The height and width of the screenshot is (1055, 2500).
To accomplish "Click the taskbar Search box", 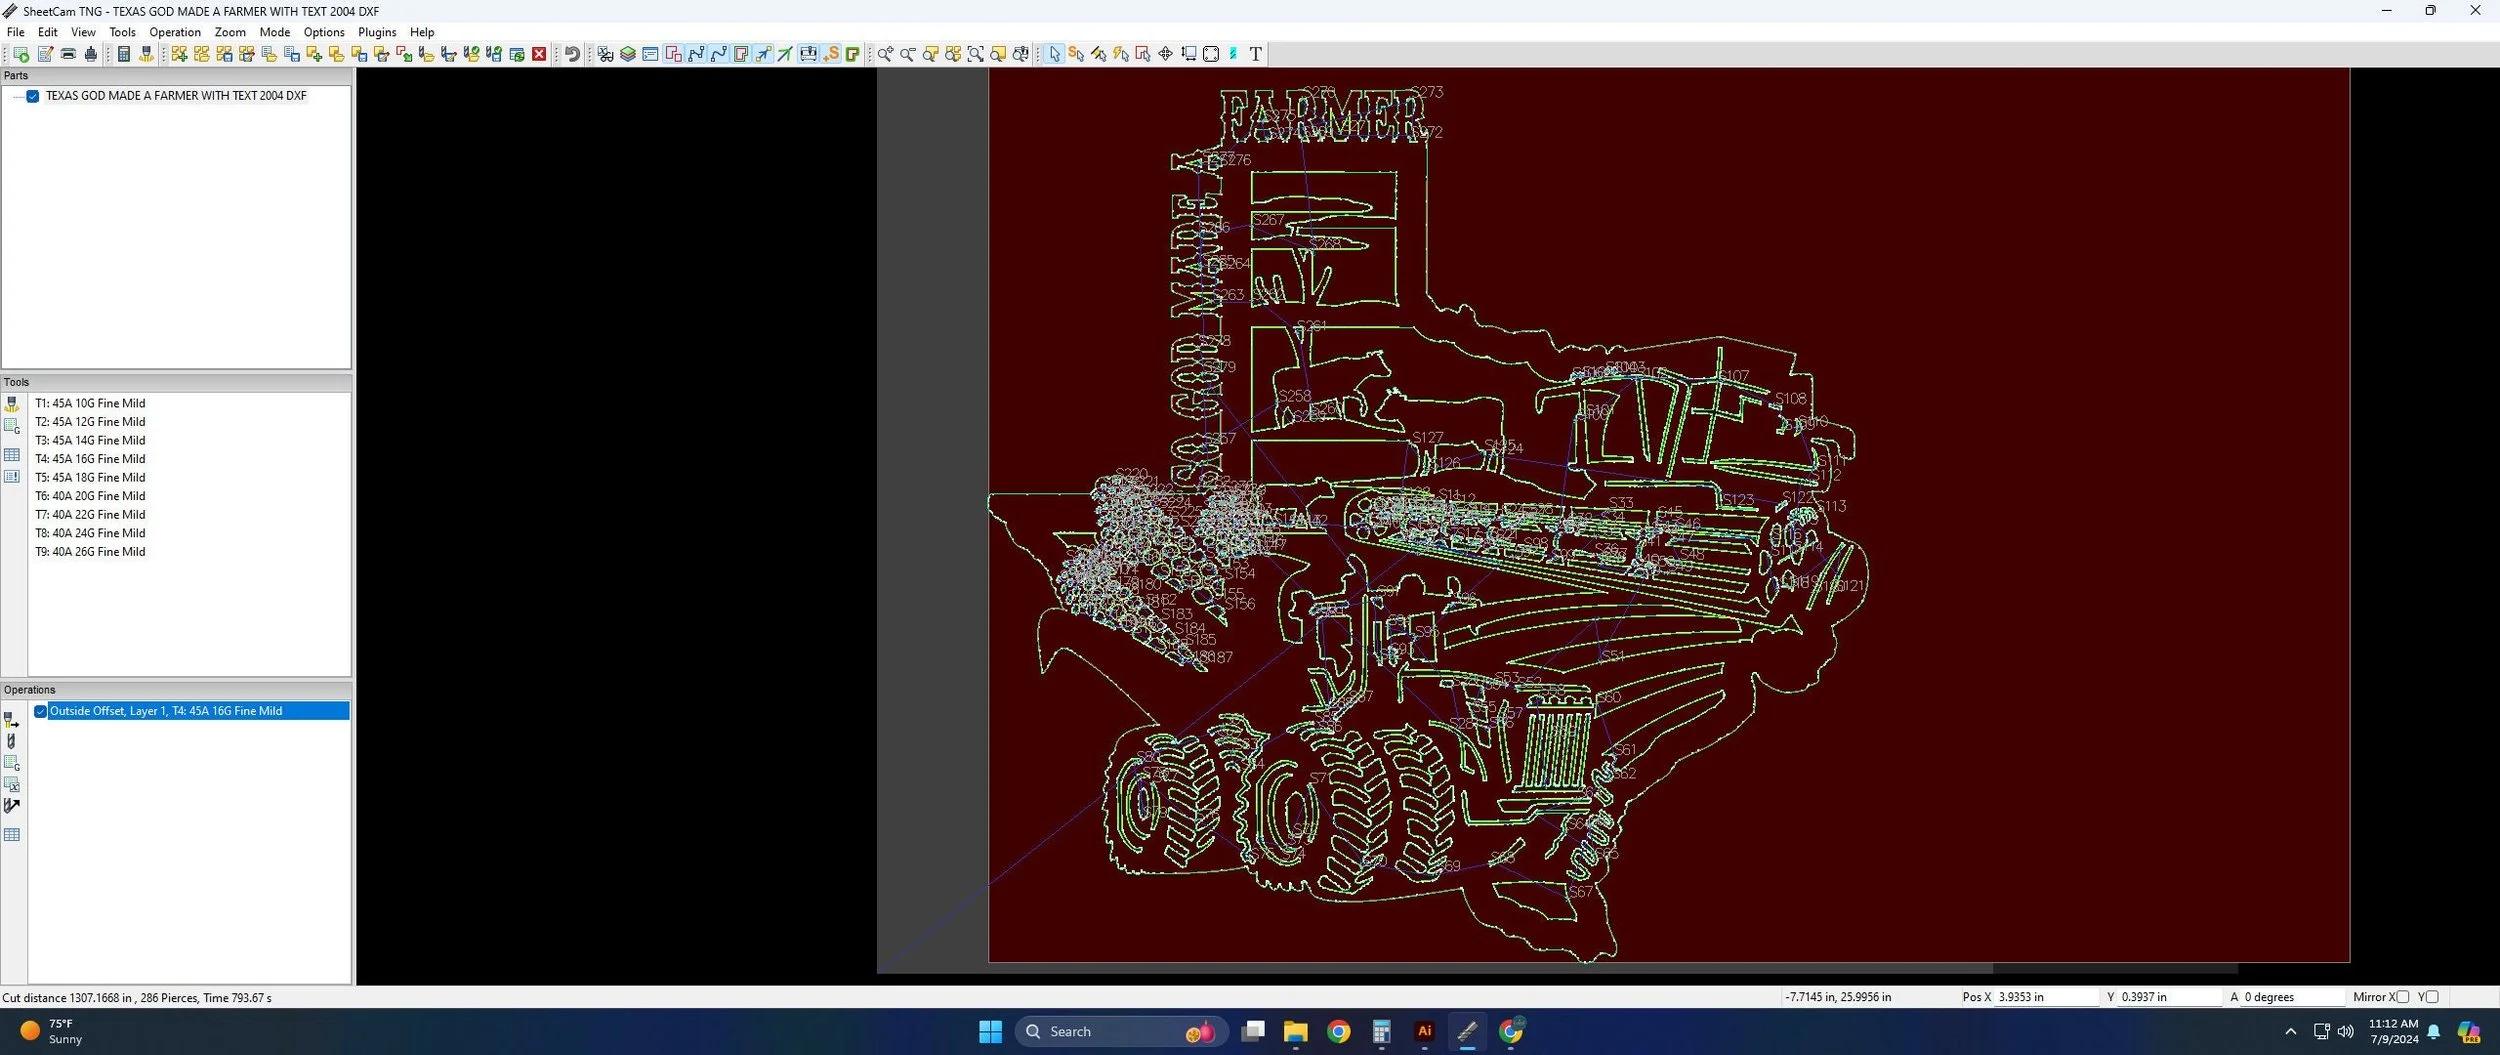I will coord(1122,1031).
